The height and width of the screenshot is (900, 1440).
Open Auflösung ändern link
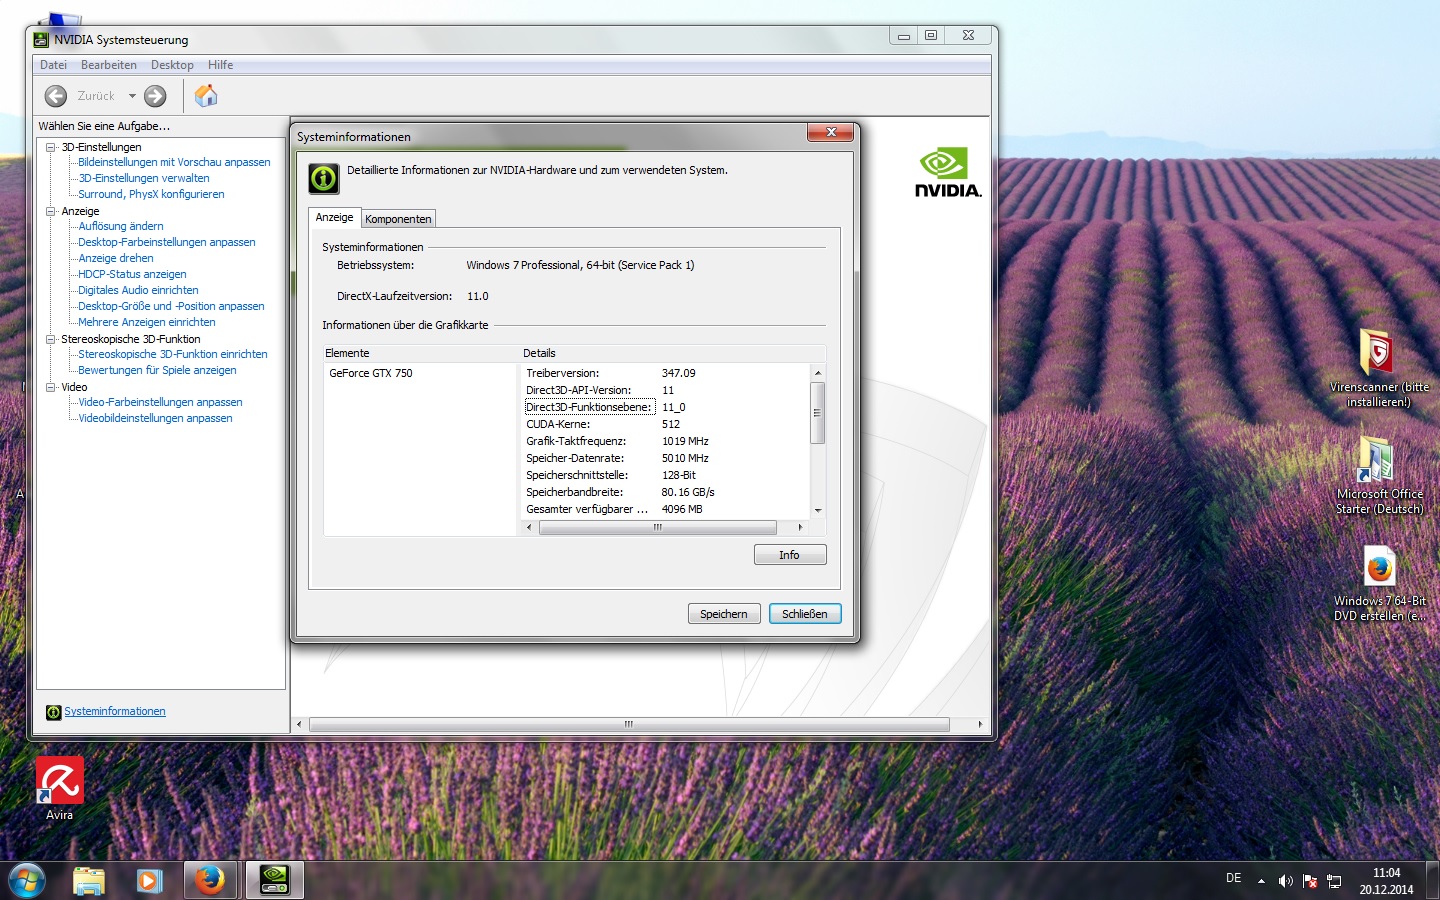pyautogui.click(x=121, y=226)
